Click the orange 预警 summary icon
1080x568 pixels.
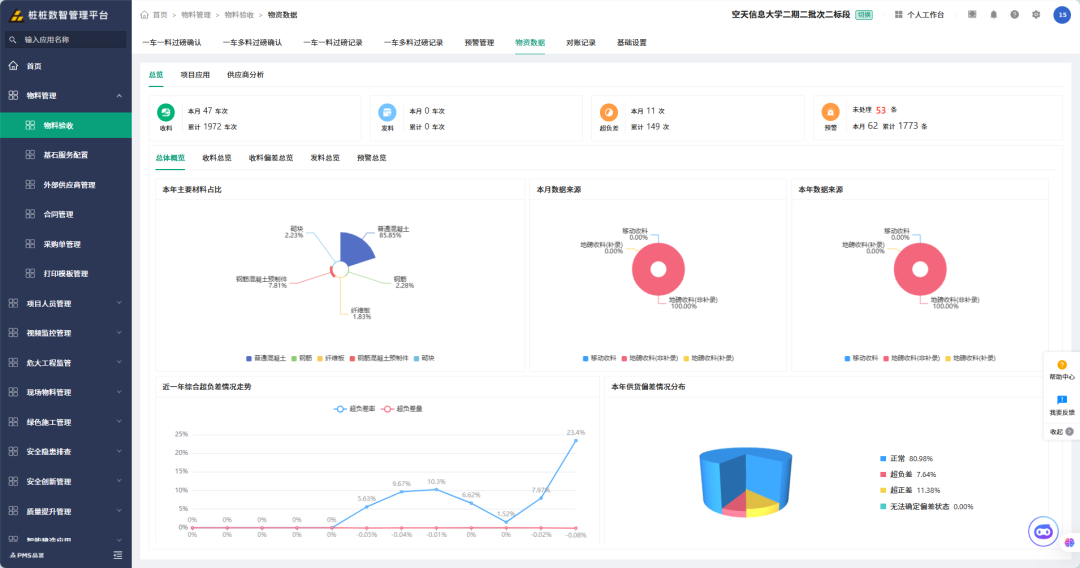[831, 112]
